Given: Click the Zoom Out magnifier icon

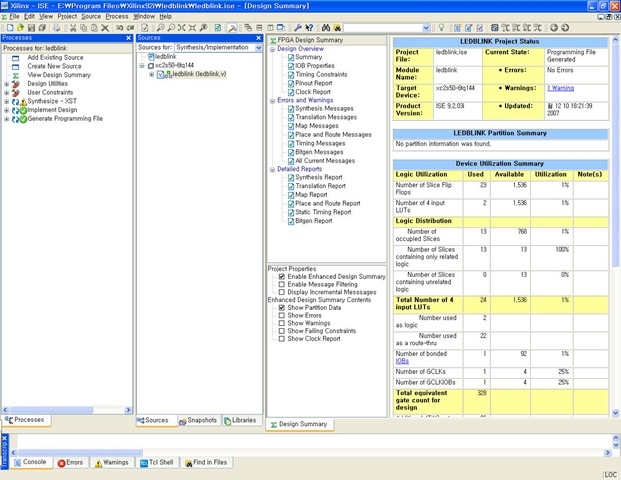Looking at the screenshot, I should pos(171,27).
